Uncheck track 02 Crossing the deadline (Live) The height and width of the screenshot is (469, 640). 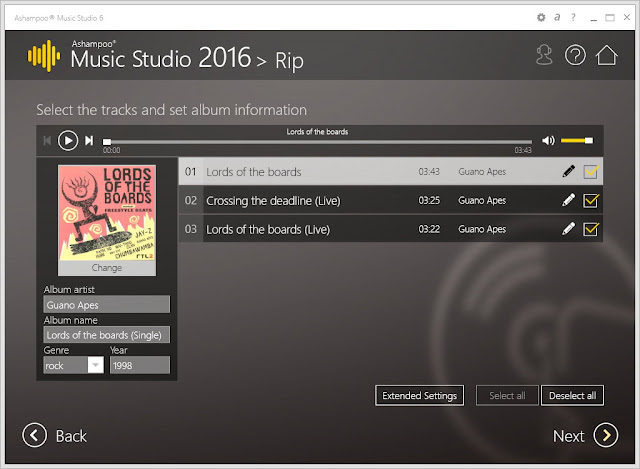(591, 200)
